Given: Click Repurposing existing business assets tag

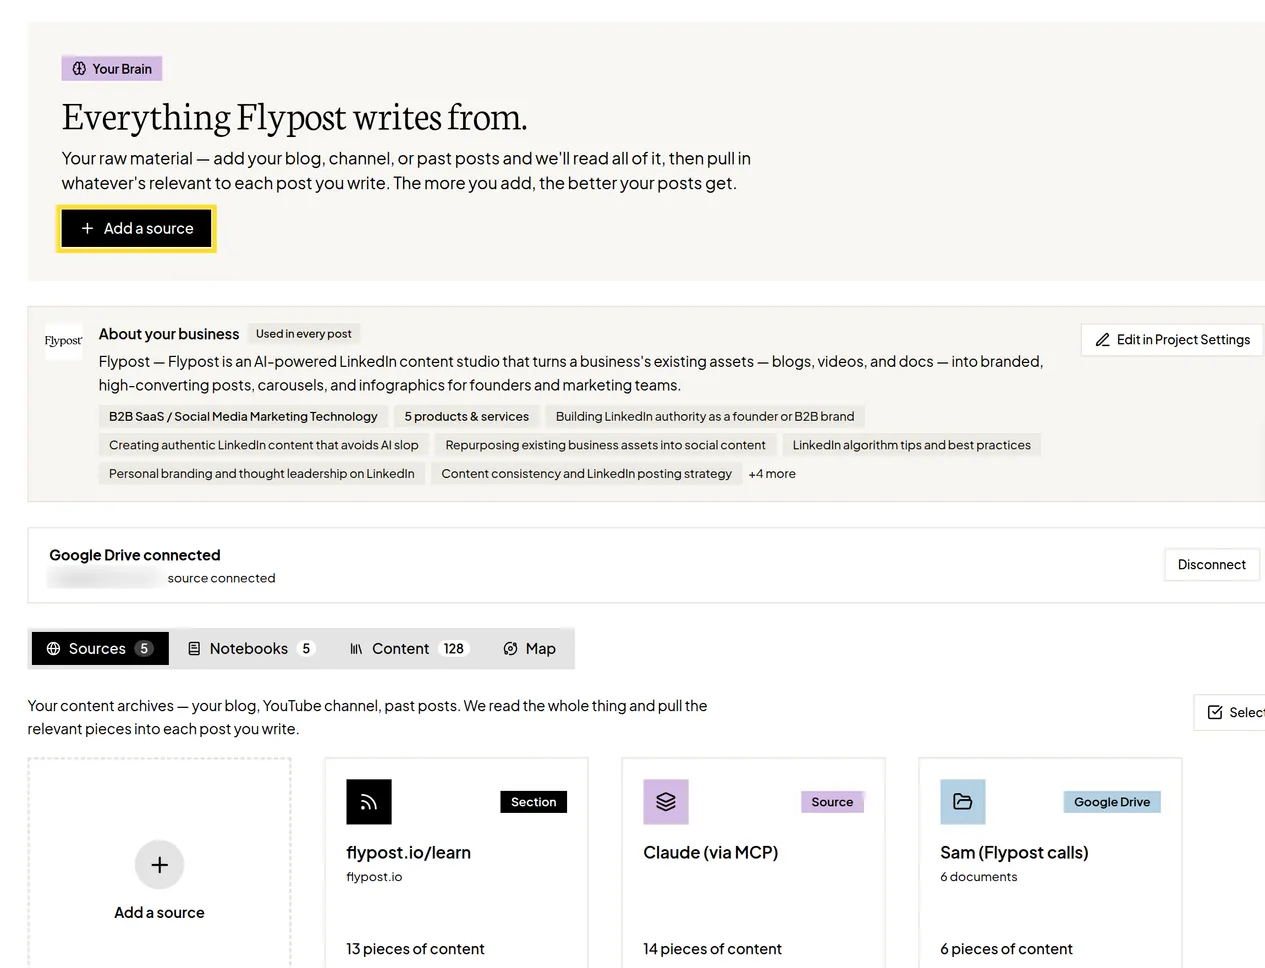Looking at the screenshot, I should 605,445.
